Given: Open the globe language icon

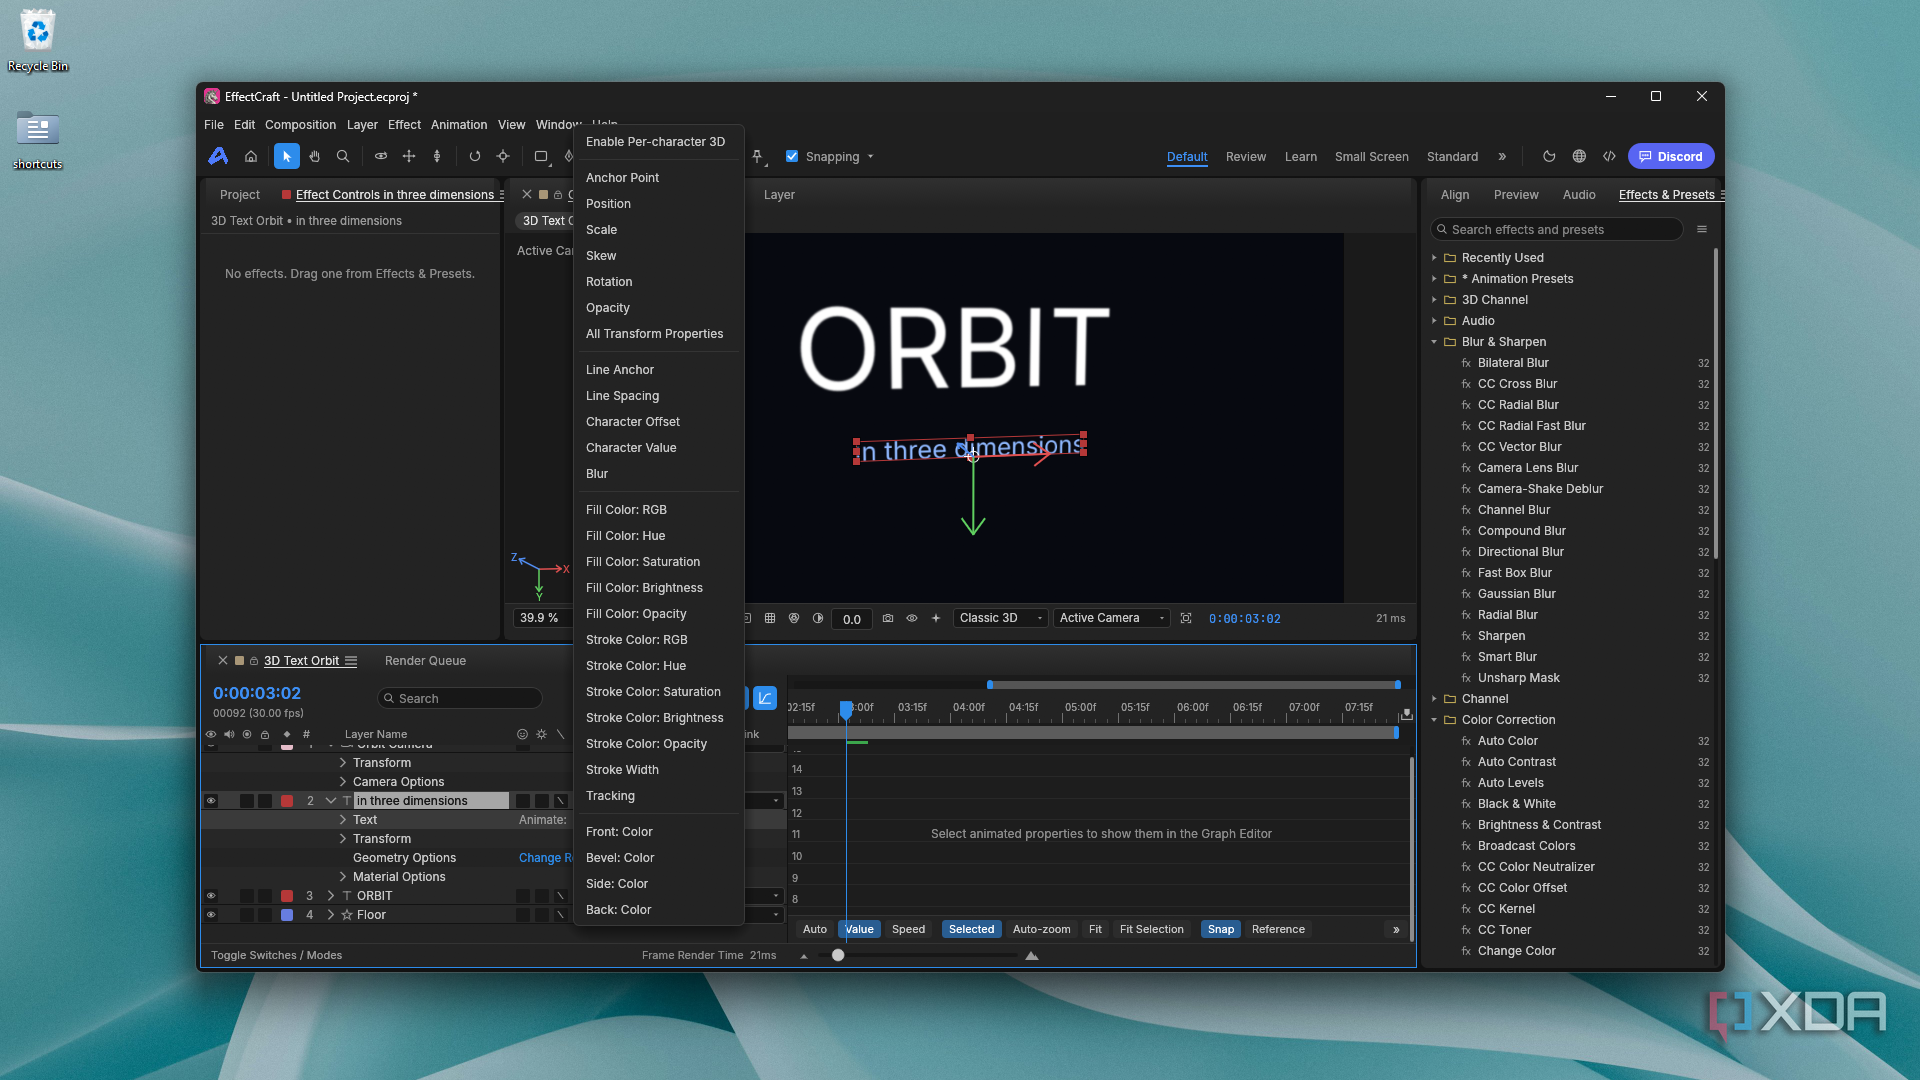Looking at the screenshot, I should click(1579, 157).
